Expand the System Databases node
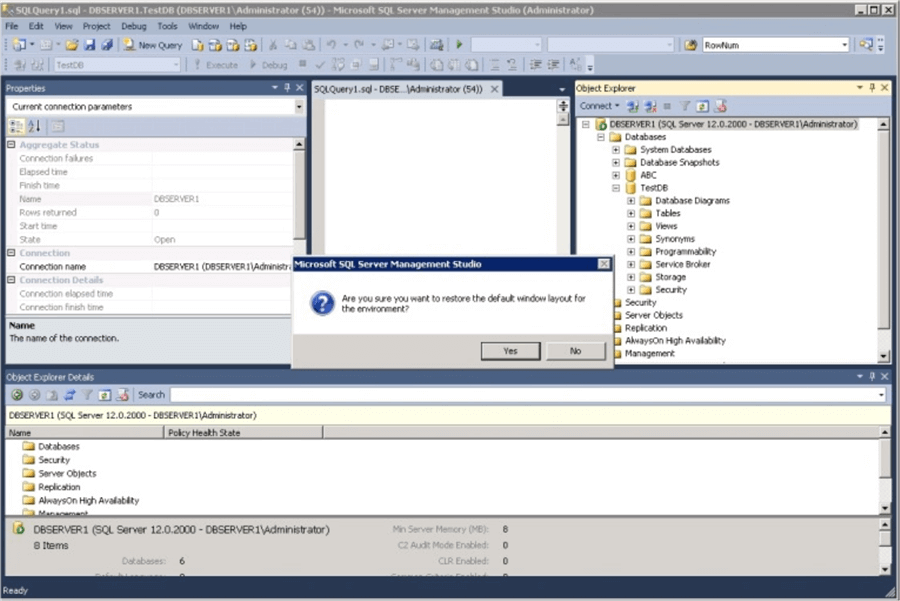 click(616, 150)
